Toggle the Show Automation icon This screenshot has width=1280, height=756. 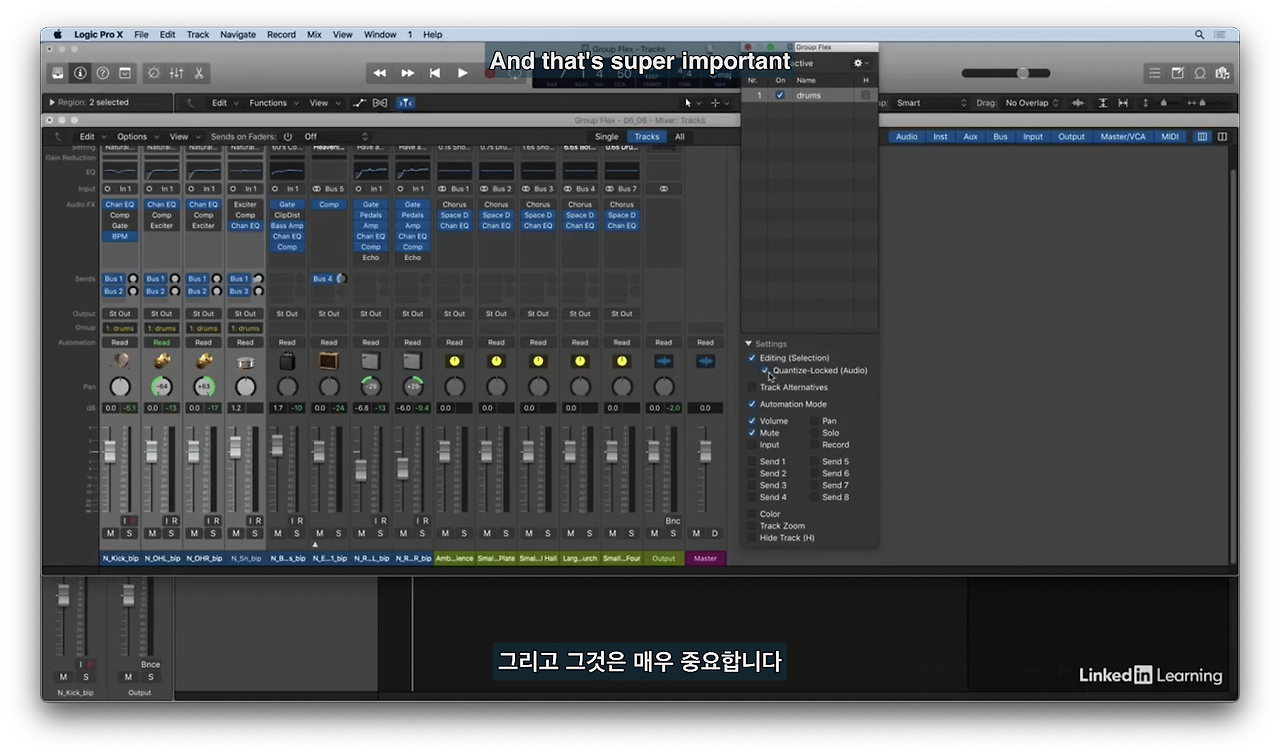[360, 103]
